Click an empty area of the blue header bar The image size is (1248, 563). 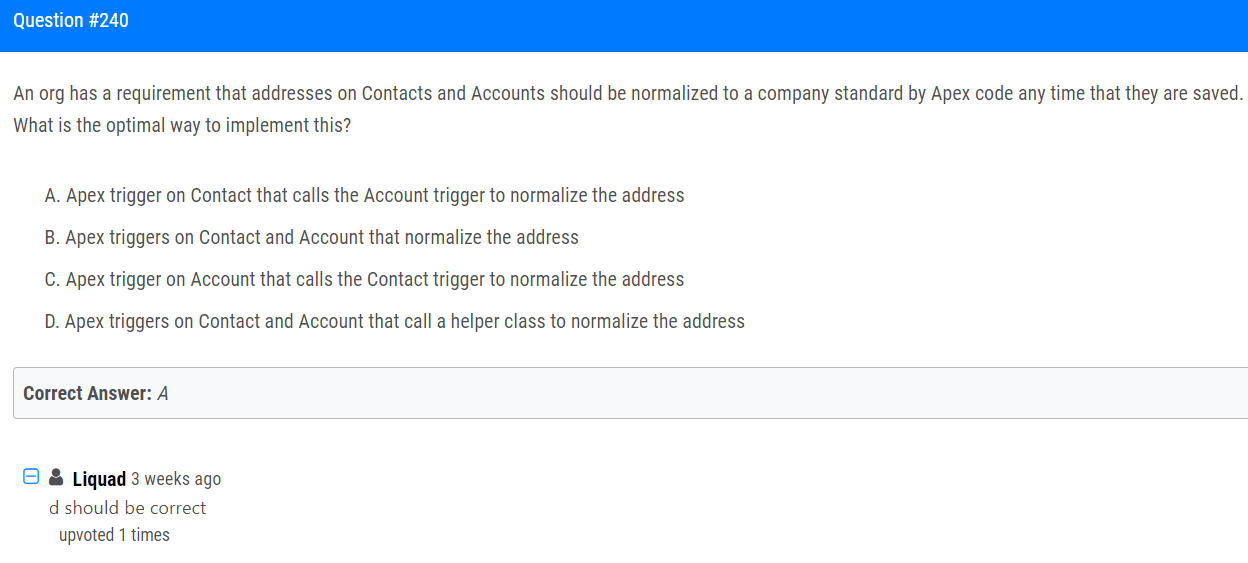pyautogui.click(x=700, y=25)
